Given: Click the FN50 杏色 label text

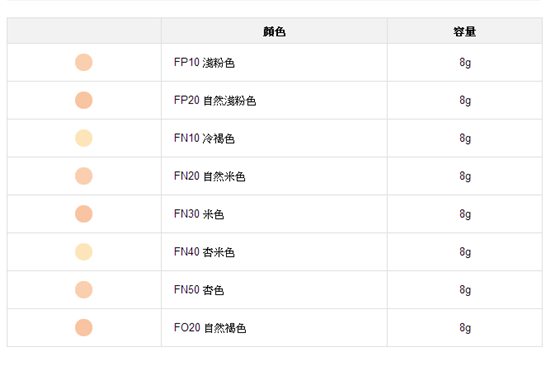Looking at the screenshot, I should [199, 290].
